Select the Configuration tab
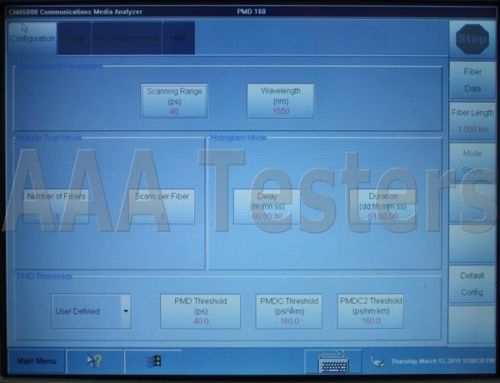Image resolution: width=500 pixels, height=383 pixels. pos(32,37)
